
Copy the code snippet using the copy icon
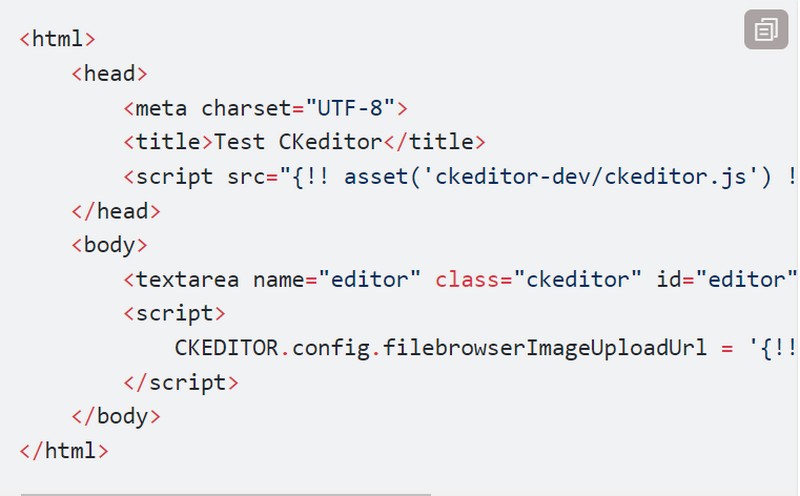[766, 30]
